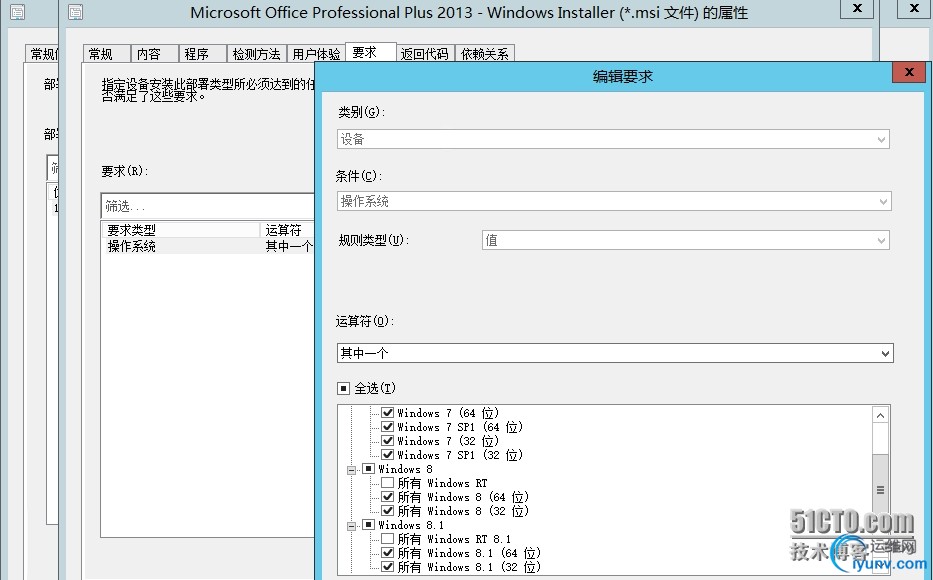Uncheck Windows 7 (64 位)
This screenshot has height=580, width=933.
coord(387,412)
